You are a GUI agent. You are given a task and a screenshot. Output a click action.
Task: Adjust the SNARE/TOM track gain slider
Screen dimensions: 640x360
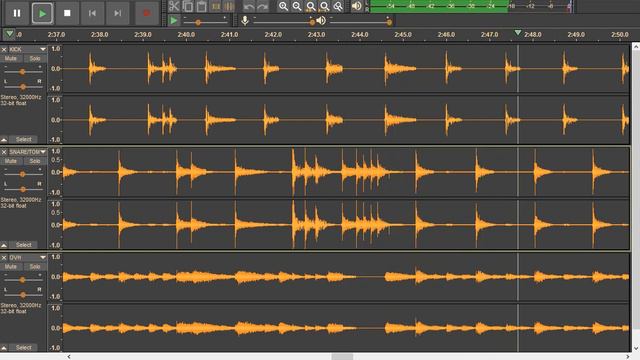[x=22, y=174]
